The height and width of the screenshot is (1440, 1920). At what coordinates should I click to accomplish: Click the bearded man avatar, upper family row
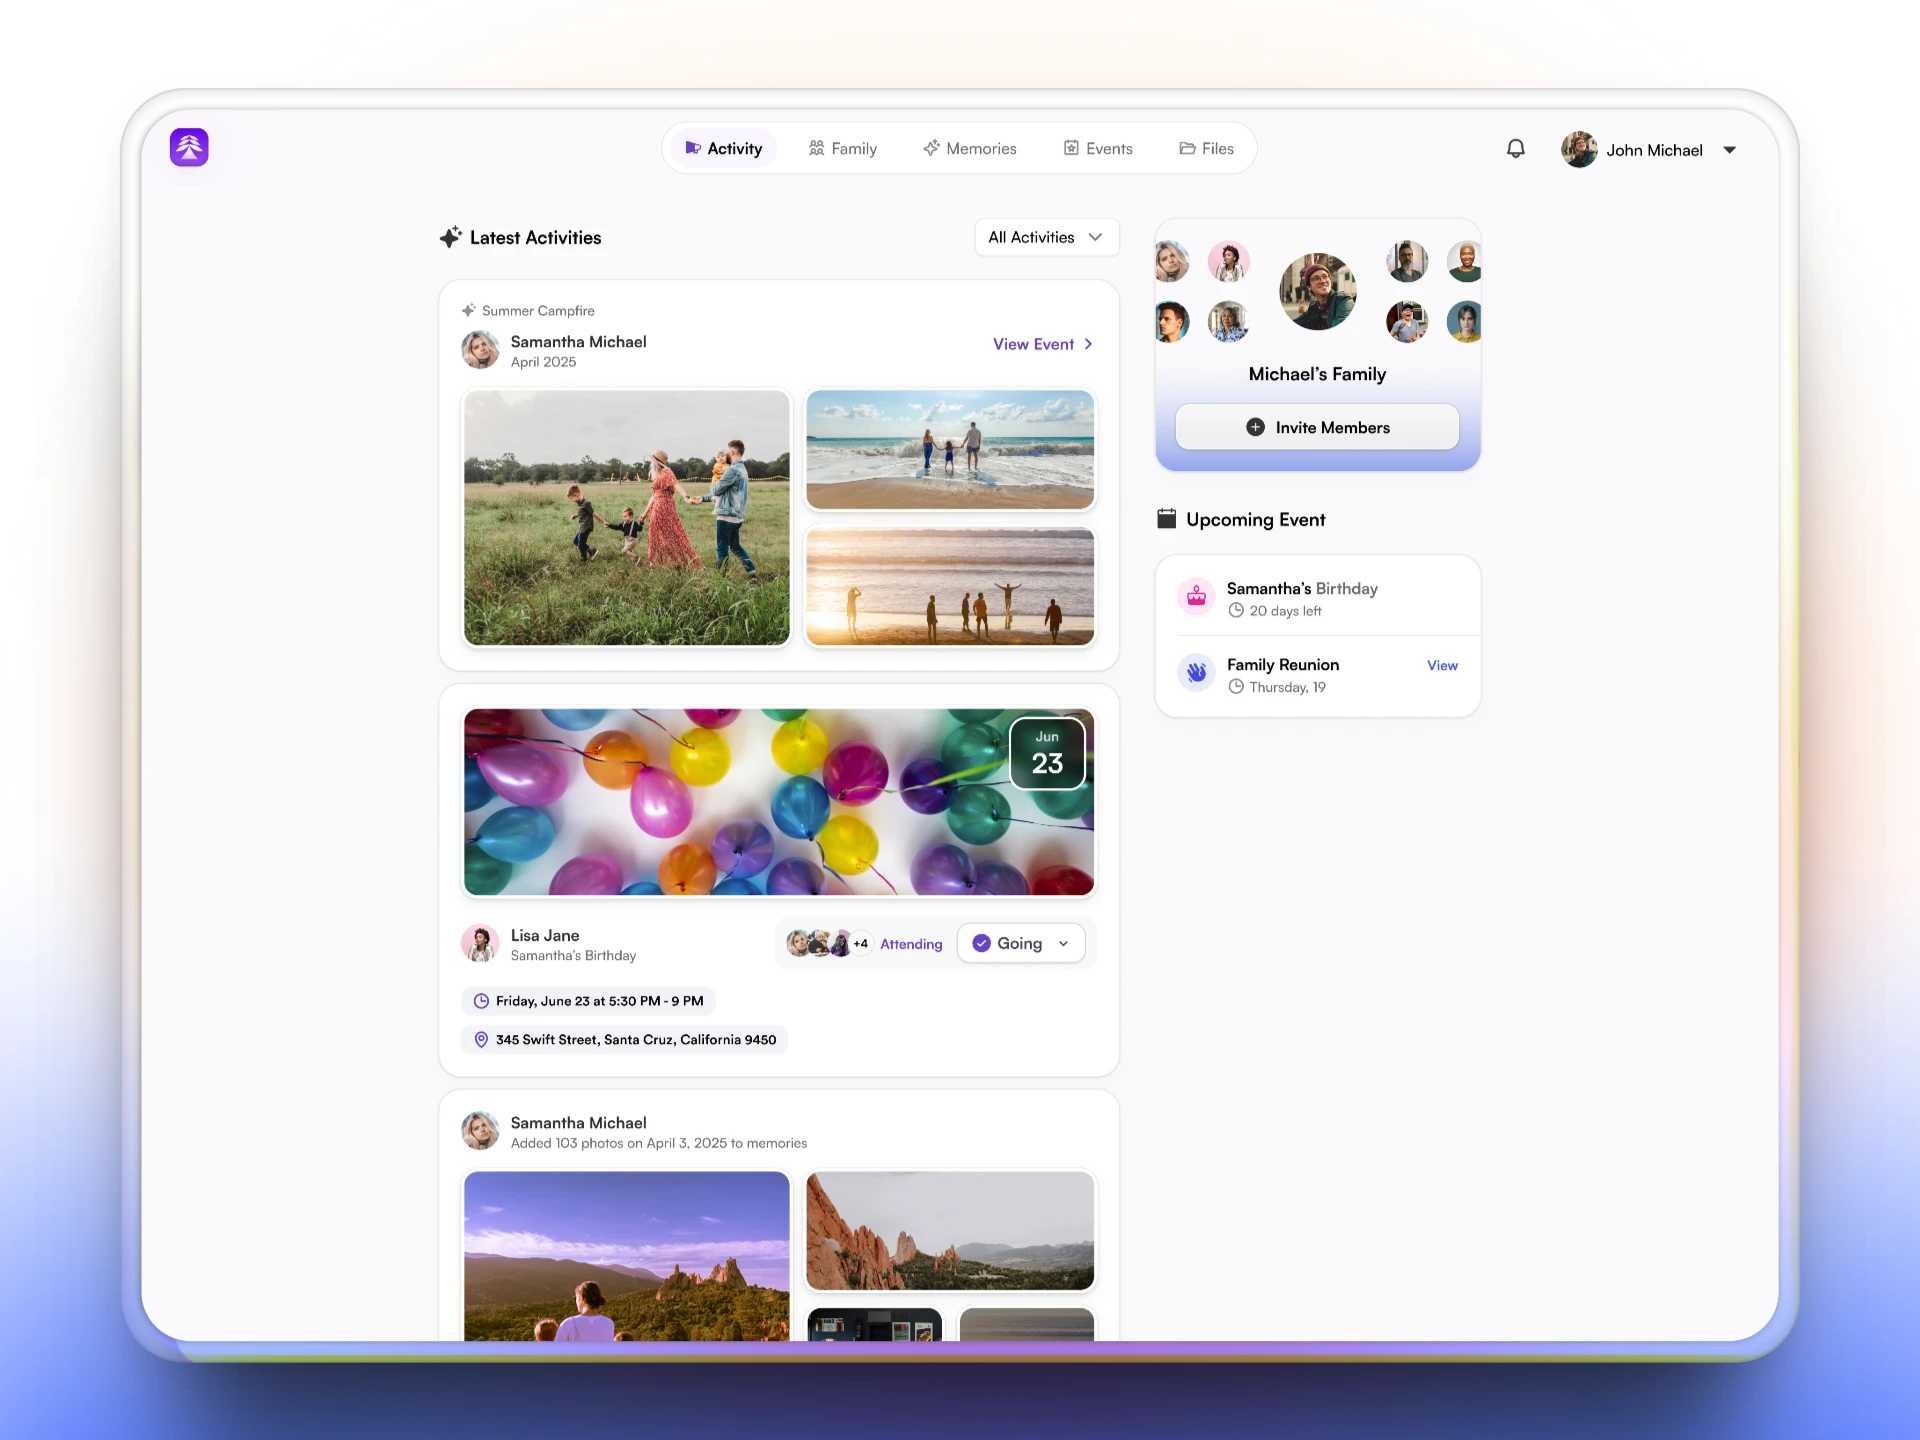[1406, 261]
